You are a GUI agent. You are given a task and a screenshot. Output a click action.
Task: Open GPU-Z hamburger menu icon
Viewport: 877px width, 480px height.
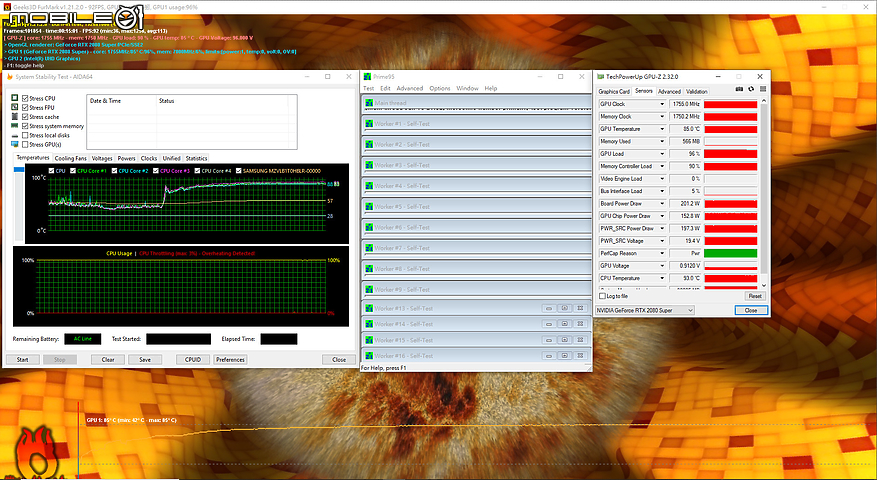[763, 90]
